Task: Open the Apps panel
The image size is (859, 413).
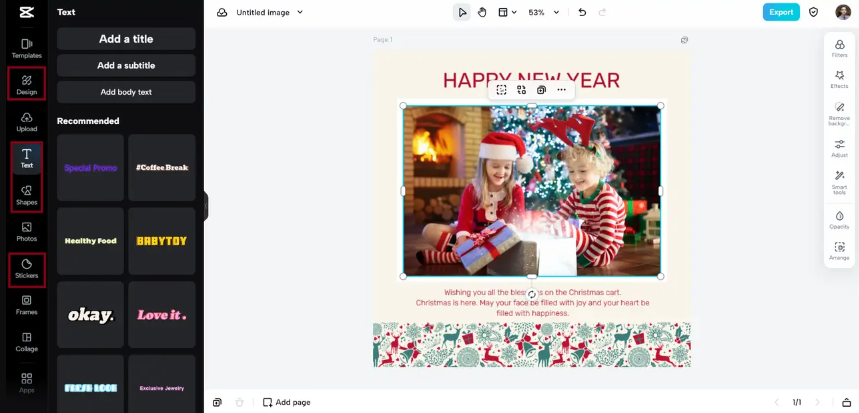Action: 26,383
